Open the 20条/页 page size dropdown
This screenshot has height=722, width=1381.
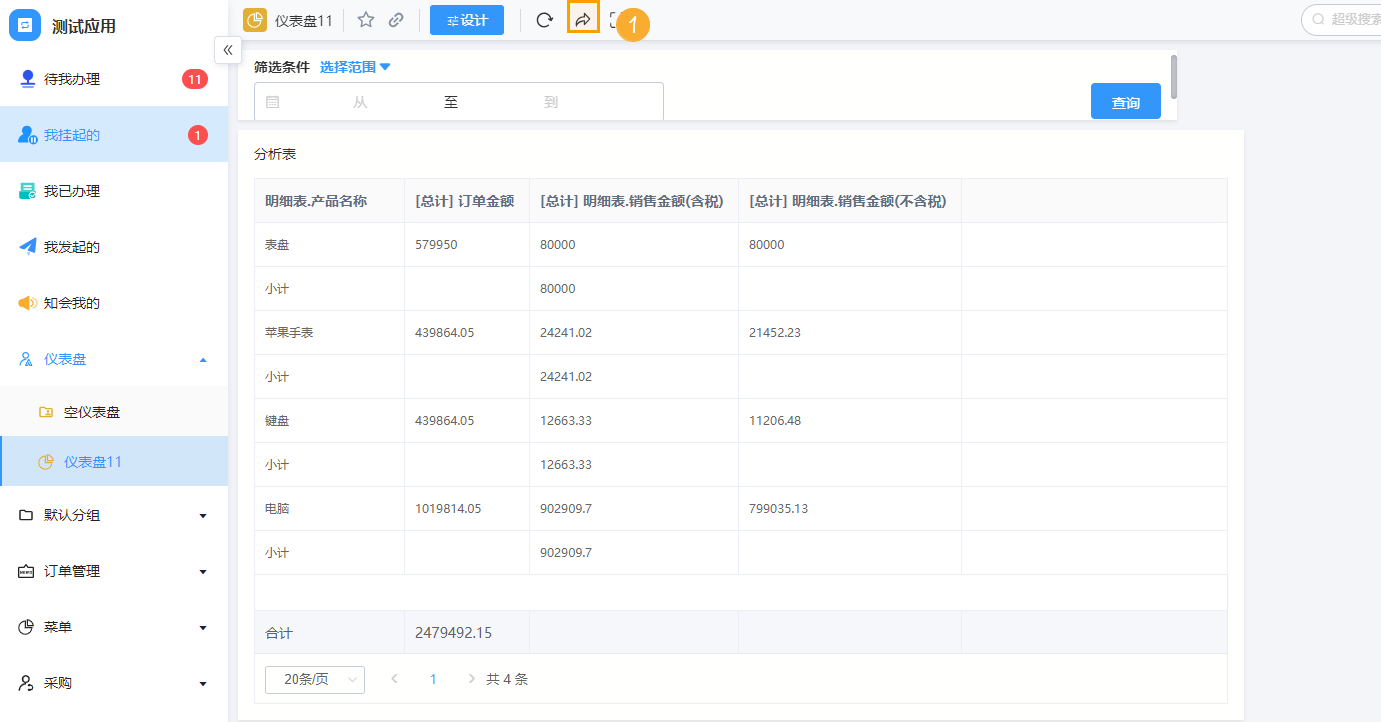coord(314,679)
